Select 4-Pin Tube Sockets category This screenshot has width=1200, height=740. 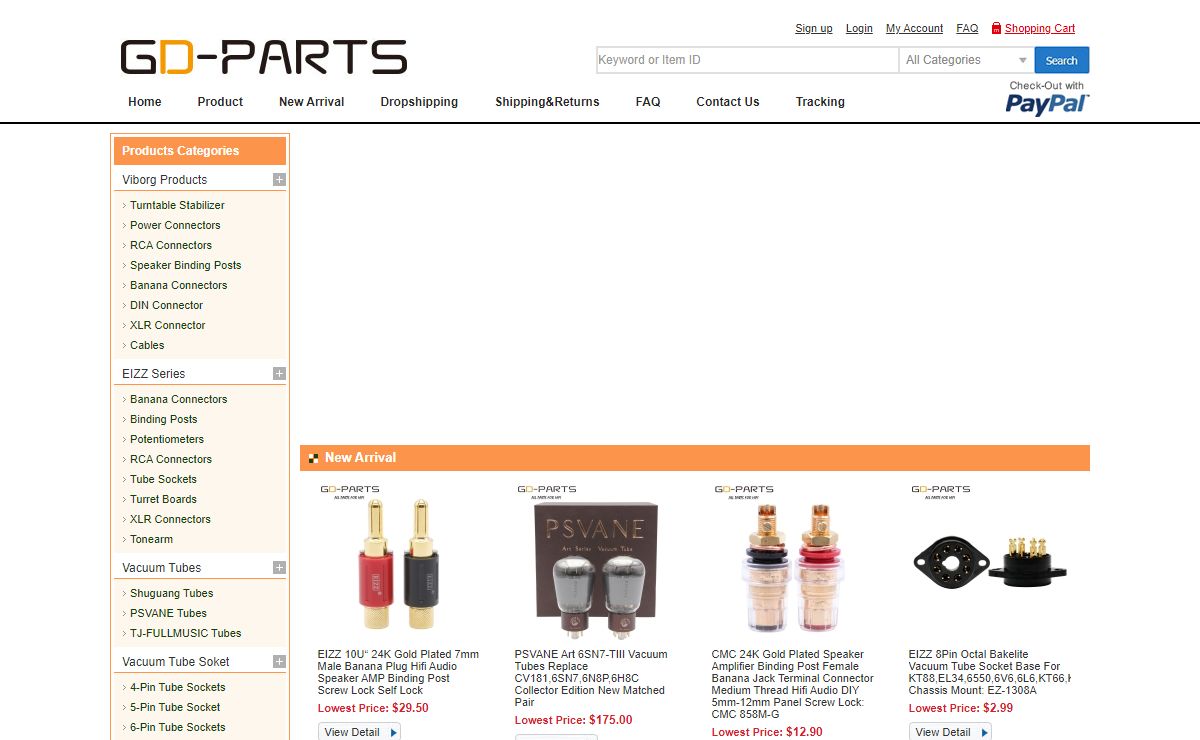pyautogui.click(x=178, y=687)
